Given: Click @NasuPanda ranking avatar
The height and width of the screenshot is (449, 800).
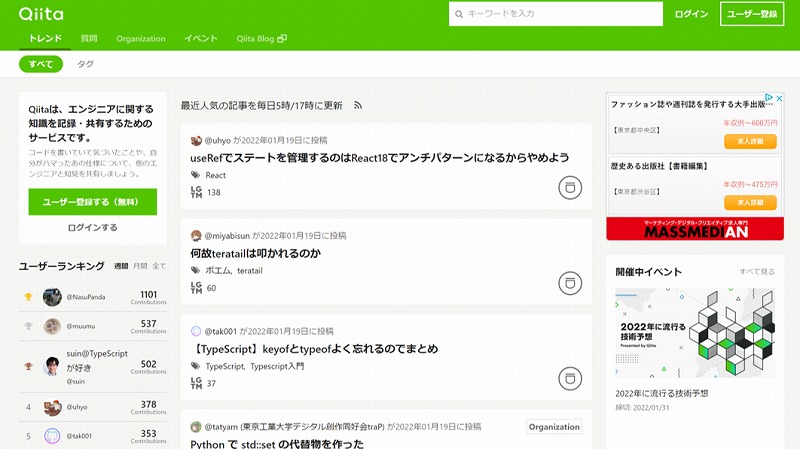Looking at the screenshot, I should [52, 297].
